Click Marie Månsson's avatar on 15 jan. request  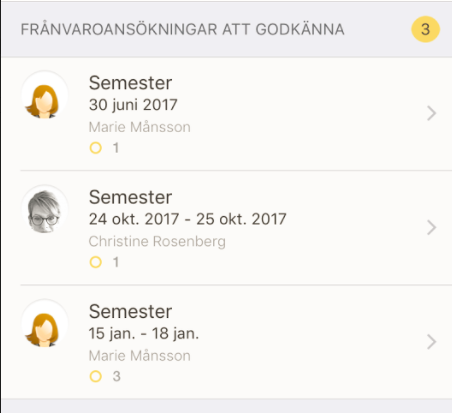[x=44, y=324]
